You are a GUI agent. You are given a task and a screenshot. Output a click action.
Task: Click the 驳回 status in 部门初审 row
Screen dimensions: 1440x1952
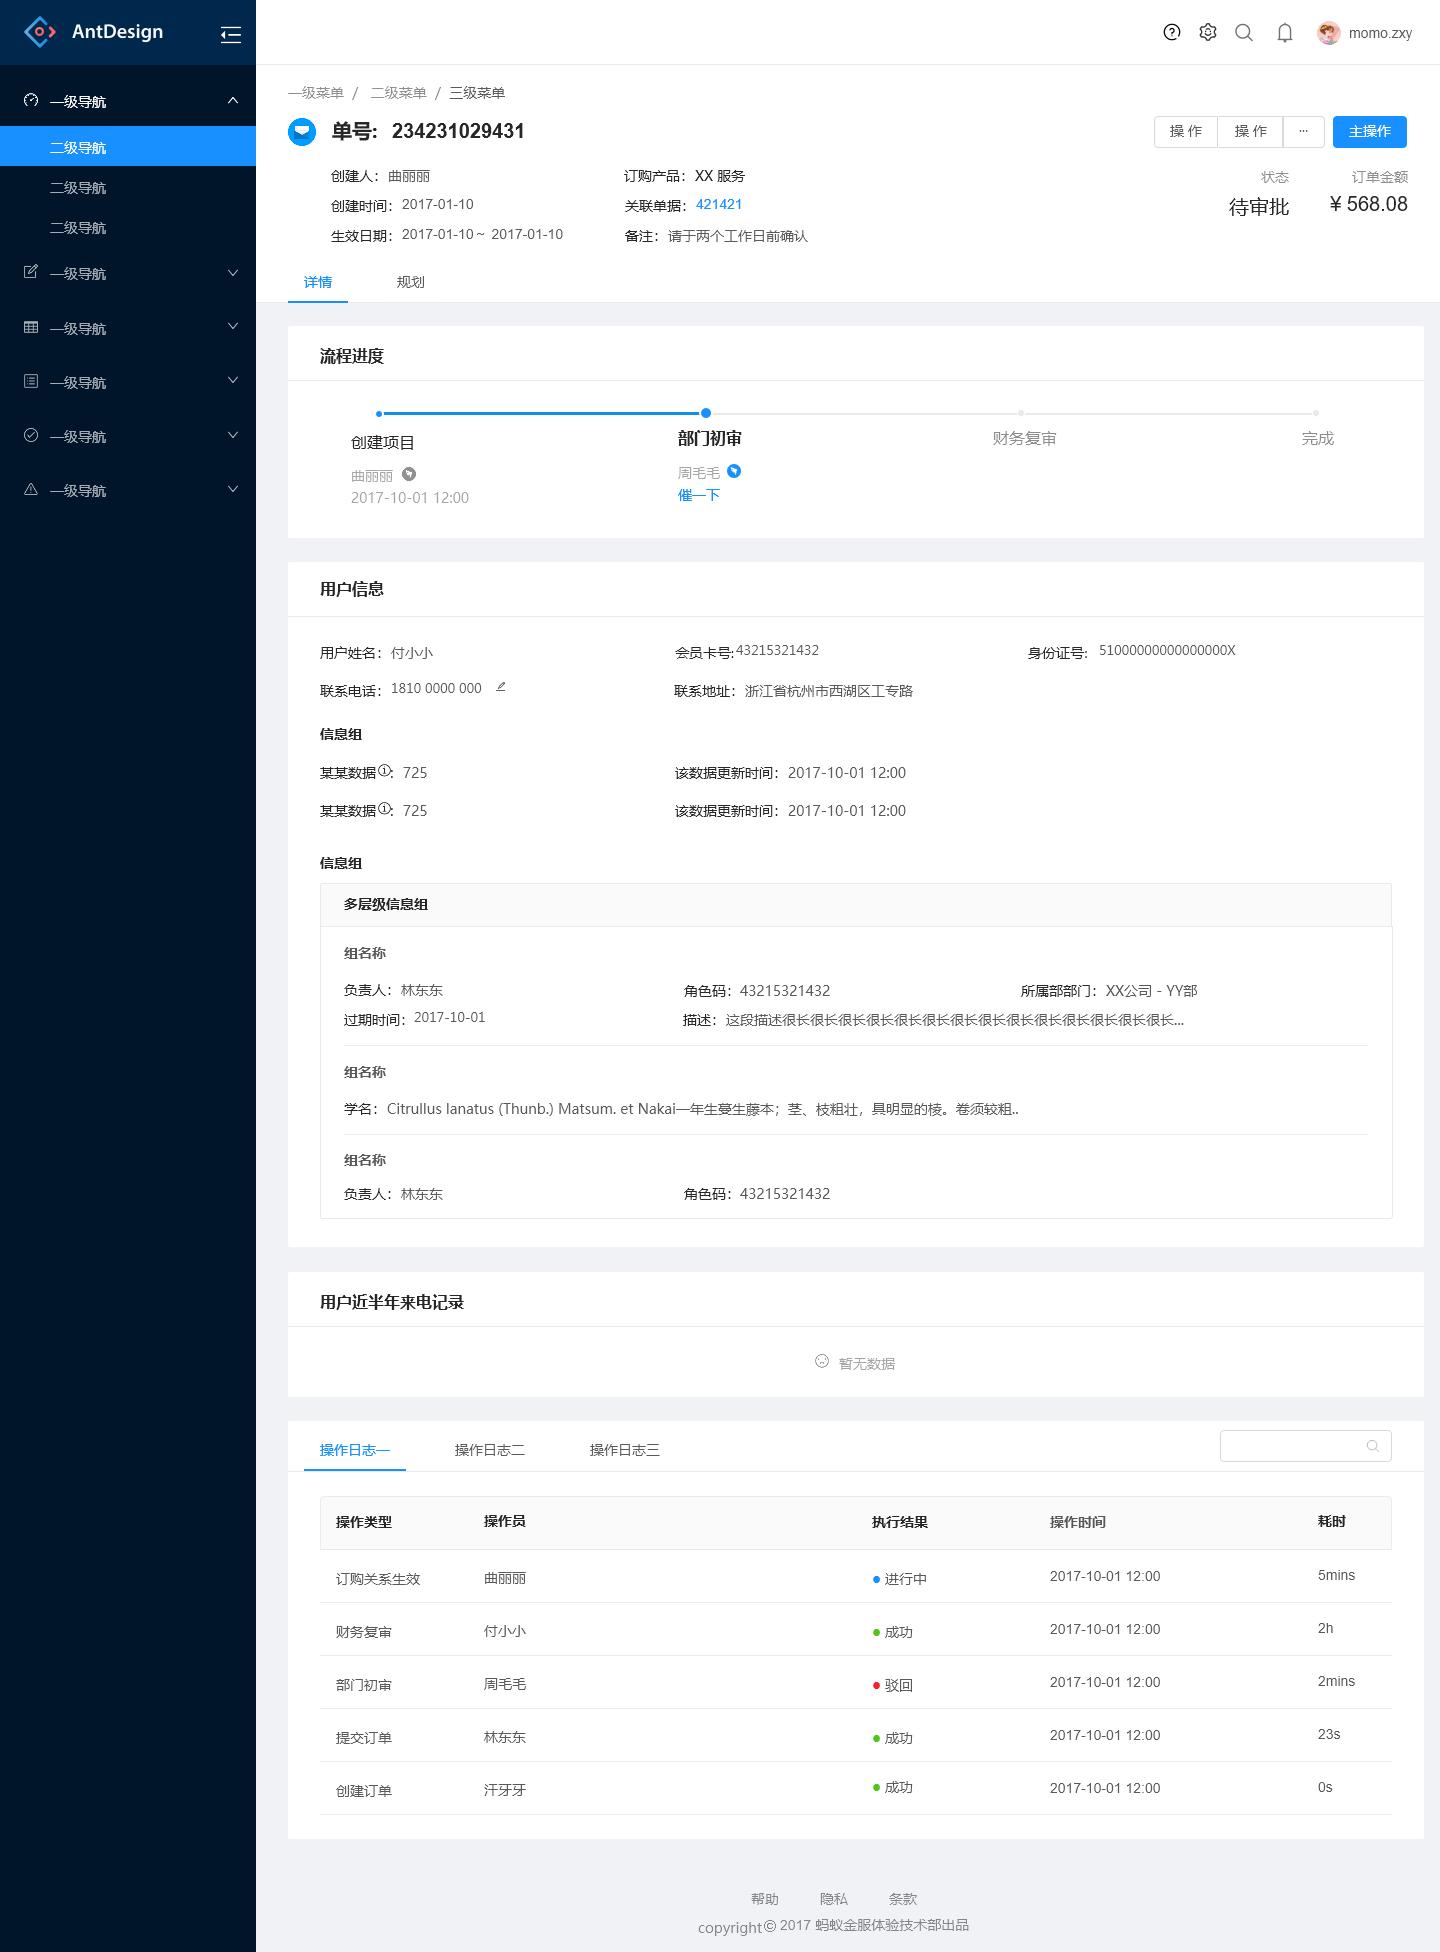tap(893, 1685)
